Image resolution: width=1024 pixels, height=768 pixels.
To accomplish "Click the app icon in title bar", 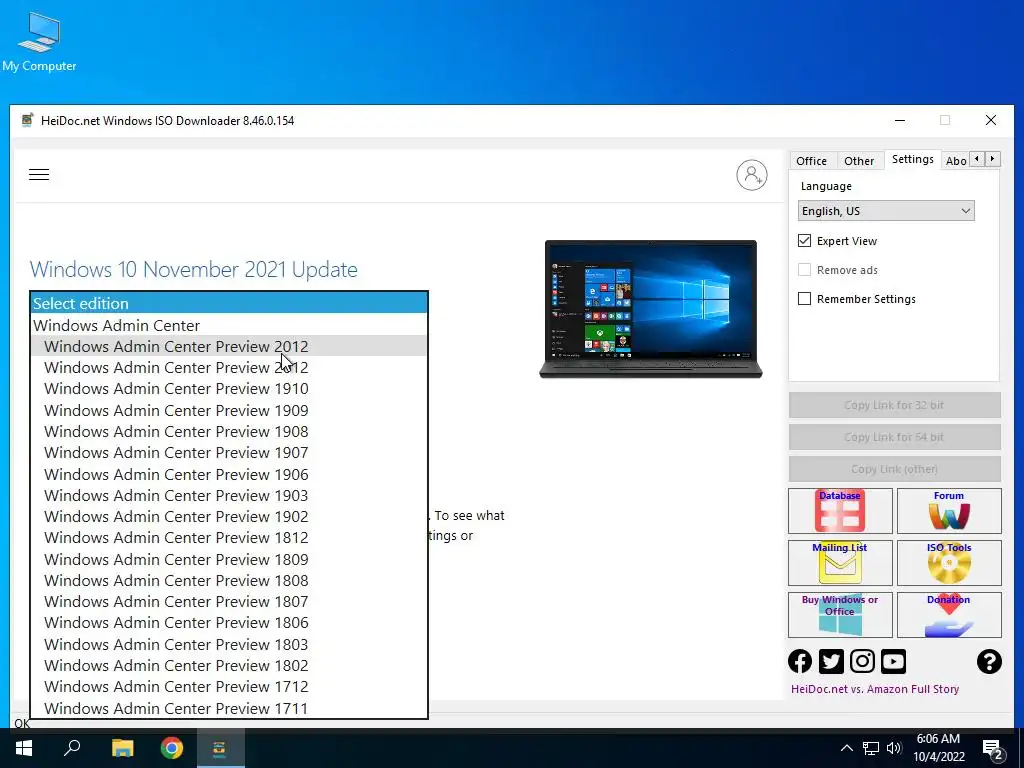I will point(27,120).
